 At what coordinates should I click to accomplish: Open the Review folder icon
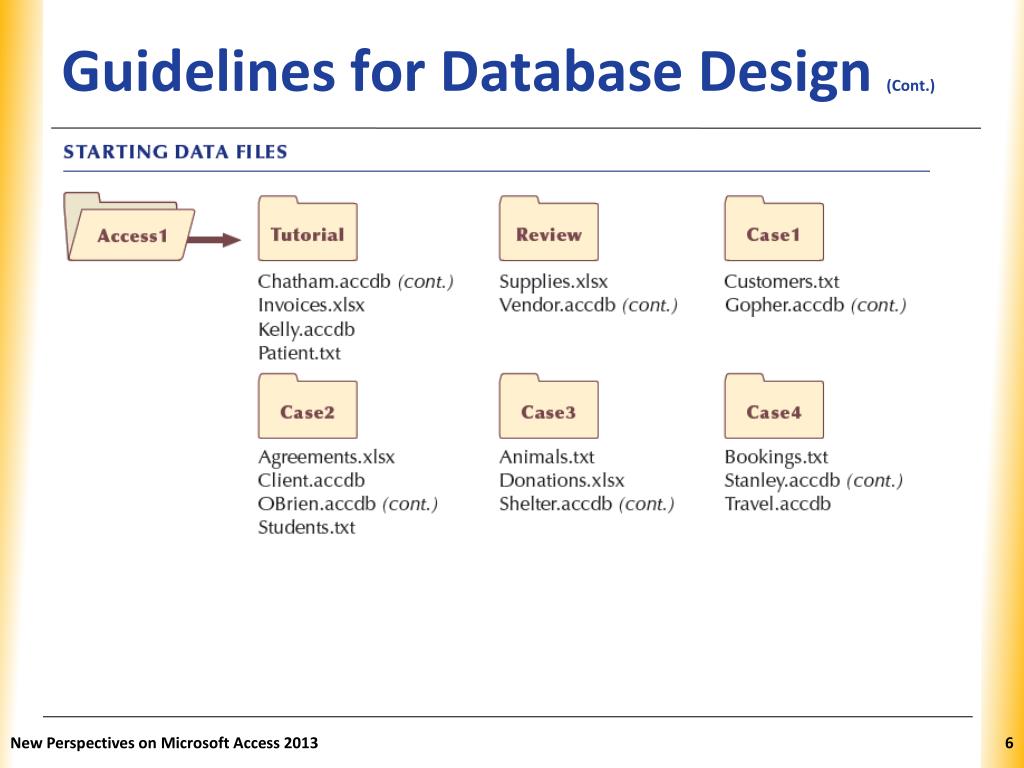[549, 228]
